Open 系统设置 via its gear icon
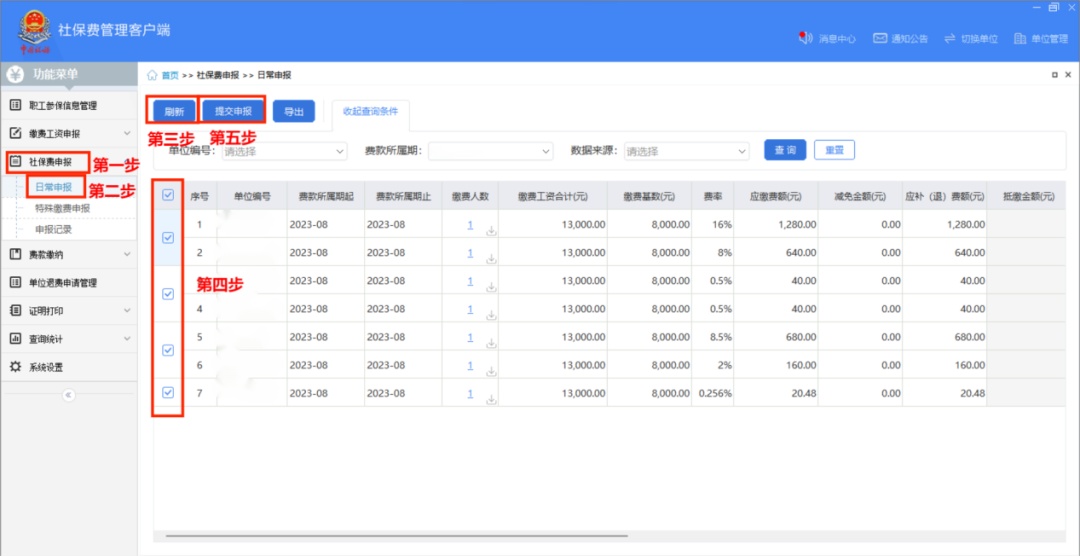1080x556 pixels. [15, 367]
